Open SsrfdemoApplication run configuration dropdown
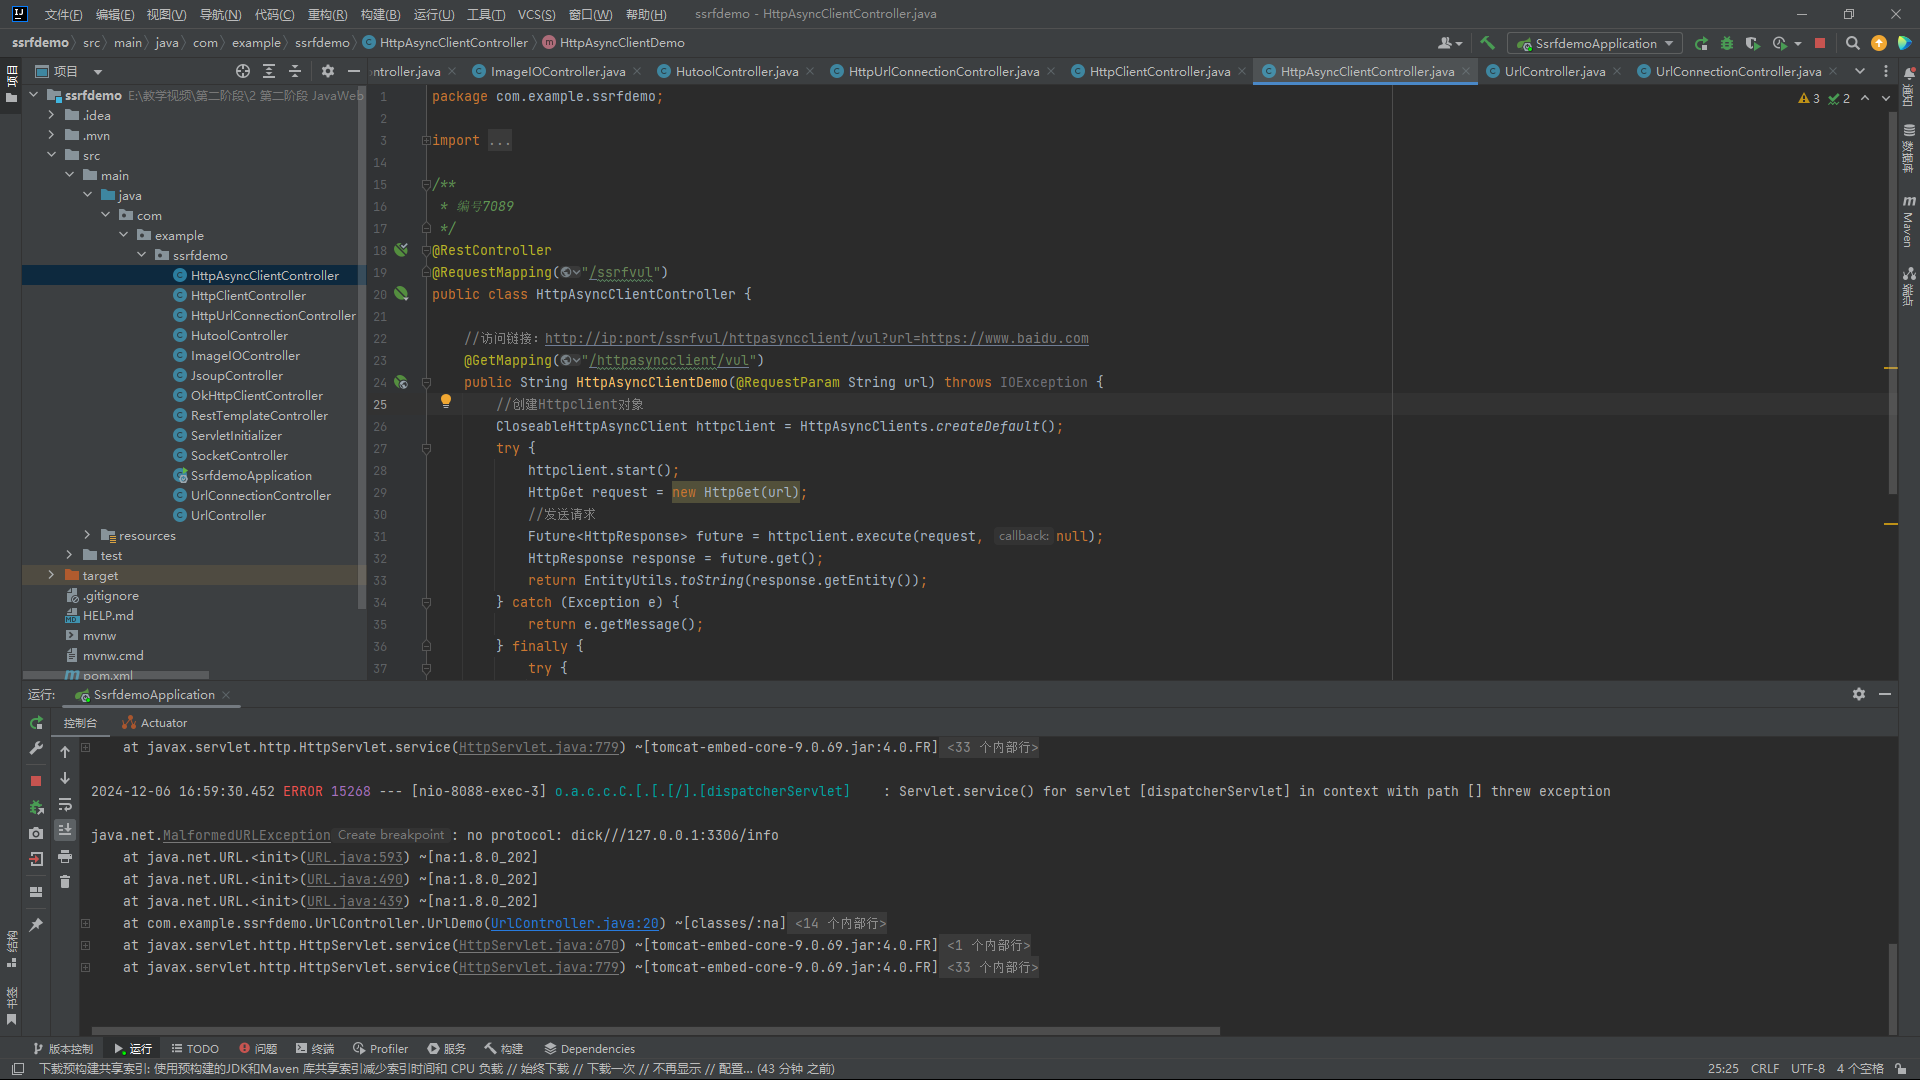 tap(1669, 43)
